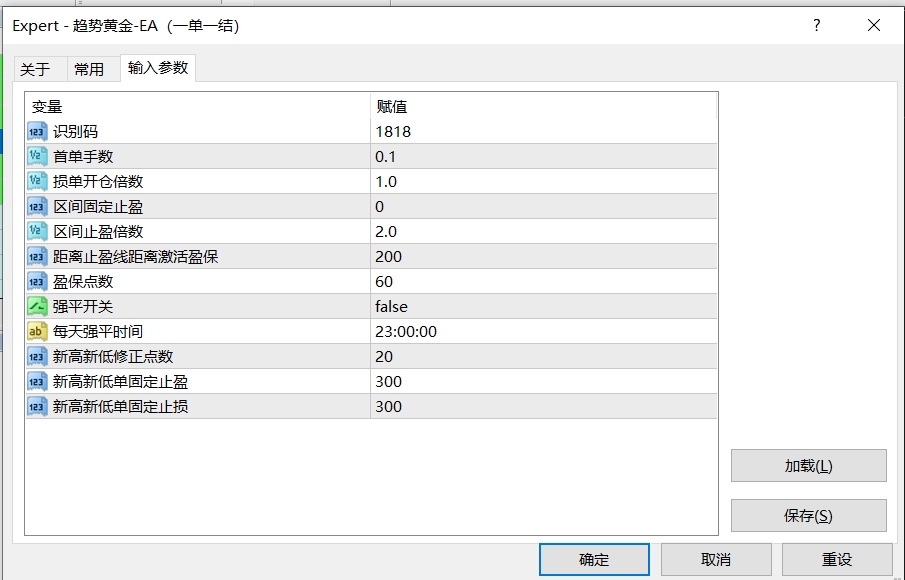Viewport: 905px width, 580px height.
Task: Click the decimal icon beside 首单手数
Action: click(37, 157)
